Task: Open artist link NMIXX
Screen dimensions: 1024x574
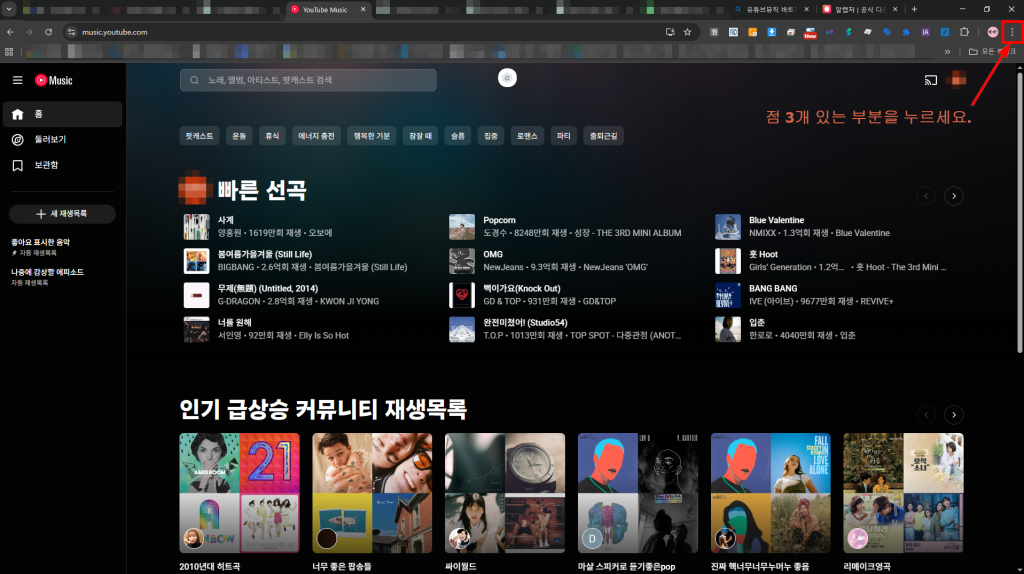Action: click(x=763, y=233)
